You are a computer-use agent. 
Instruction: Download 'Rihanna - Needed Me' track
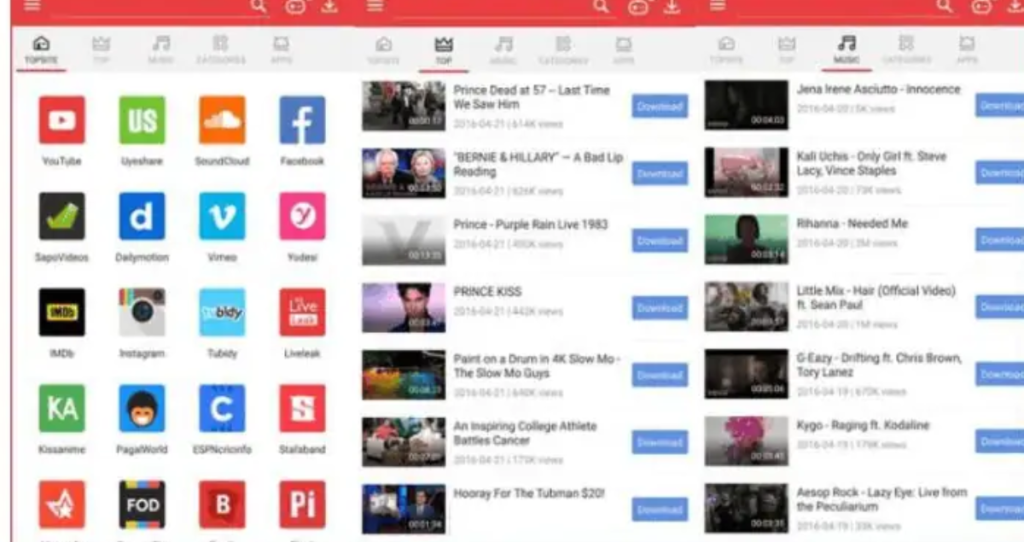click(1000, 240)
